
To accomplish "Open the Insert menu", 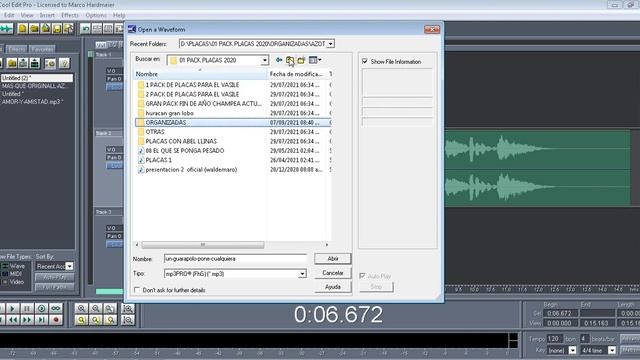I will (47, 15).
